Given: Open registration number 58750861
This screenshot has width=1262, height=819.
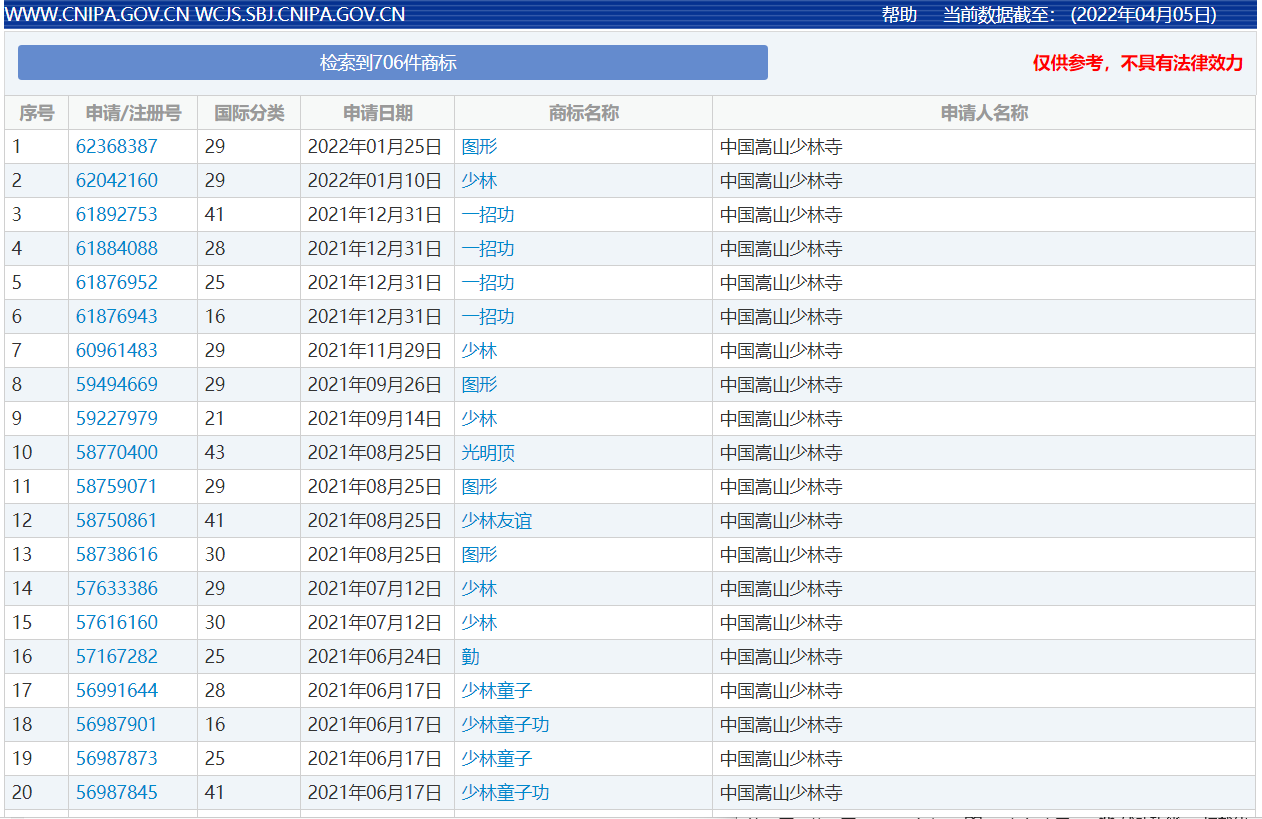Looking at the screenshot, I should [x=117, y=520].
